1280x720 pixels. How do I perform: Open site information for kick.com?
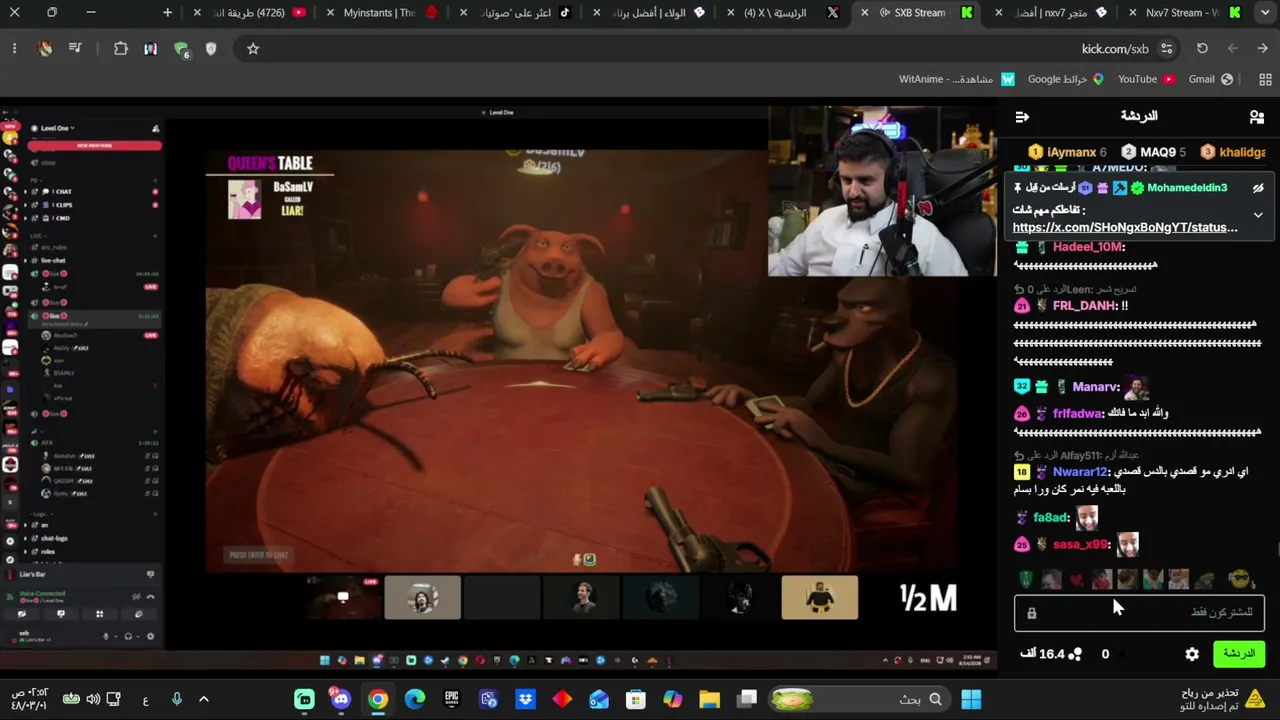[1166, 48]
